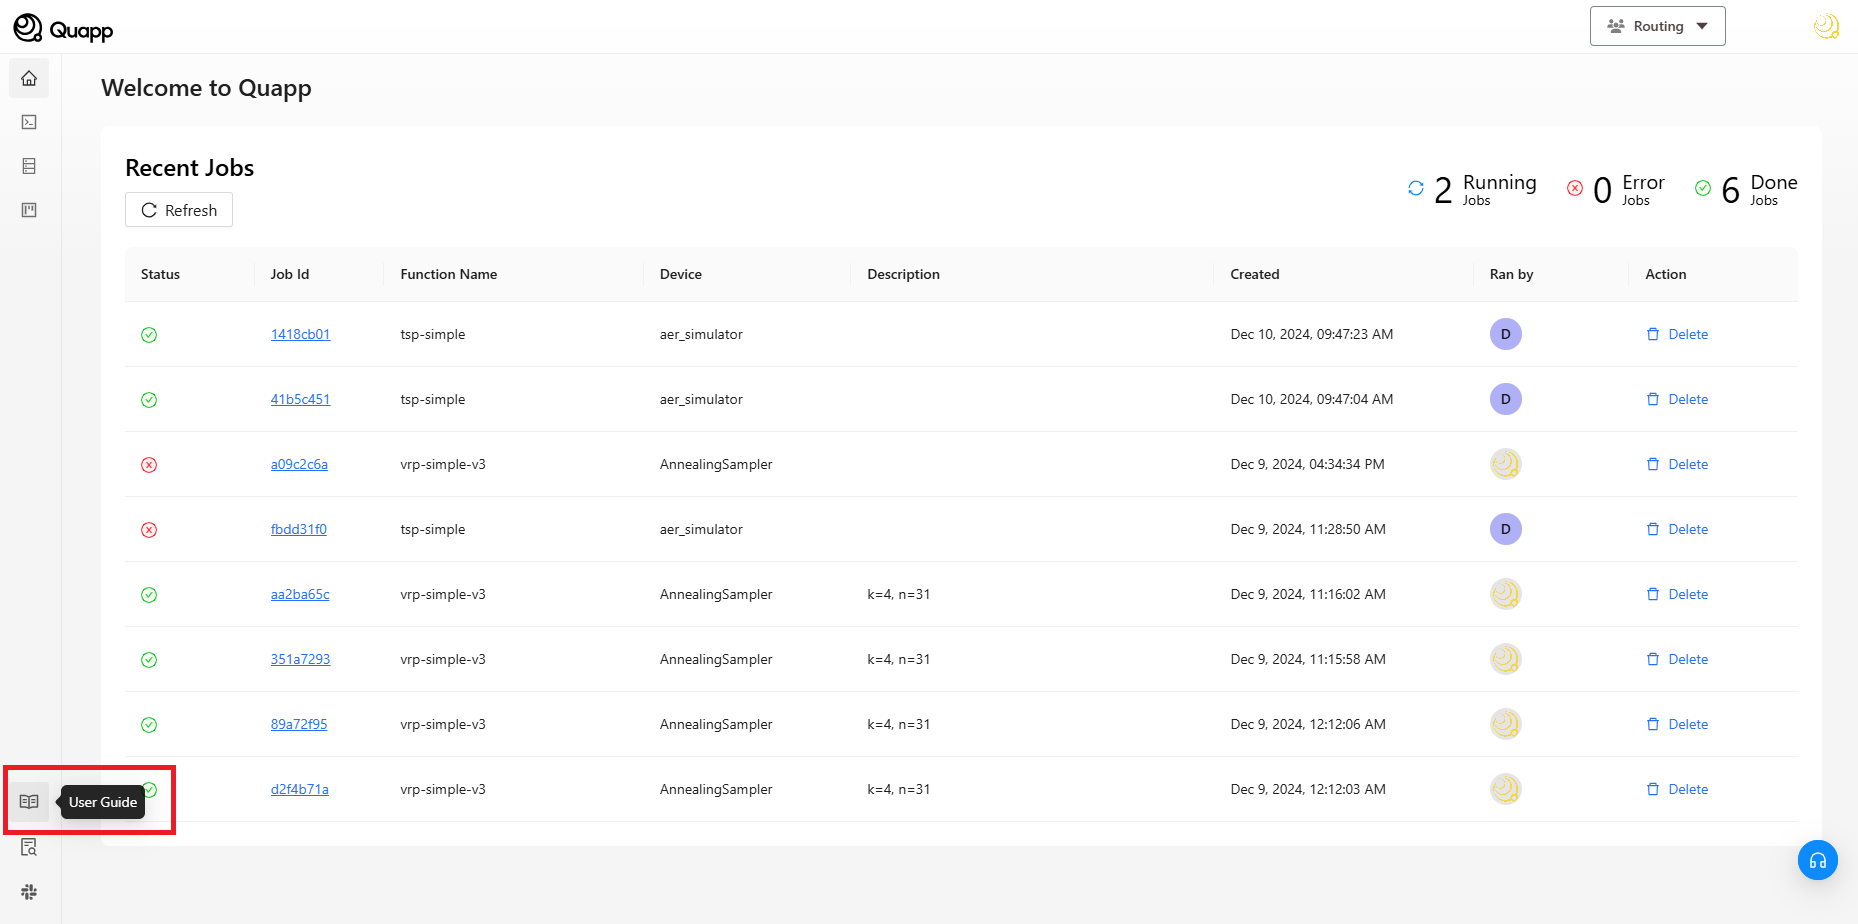Open the Slack icon at the sidebar bottom

(28, 891)
